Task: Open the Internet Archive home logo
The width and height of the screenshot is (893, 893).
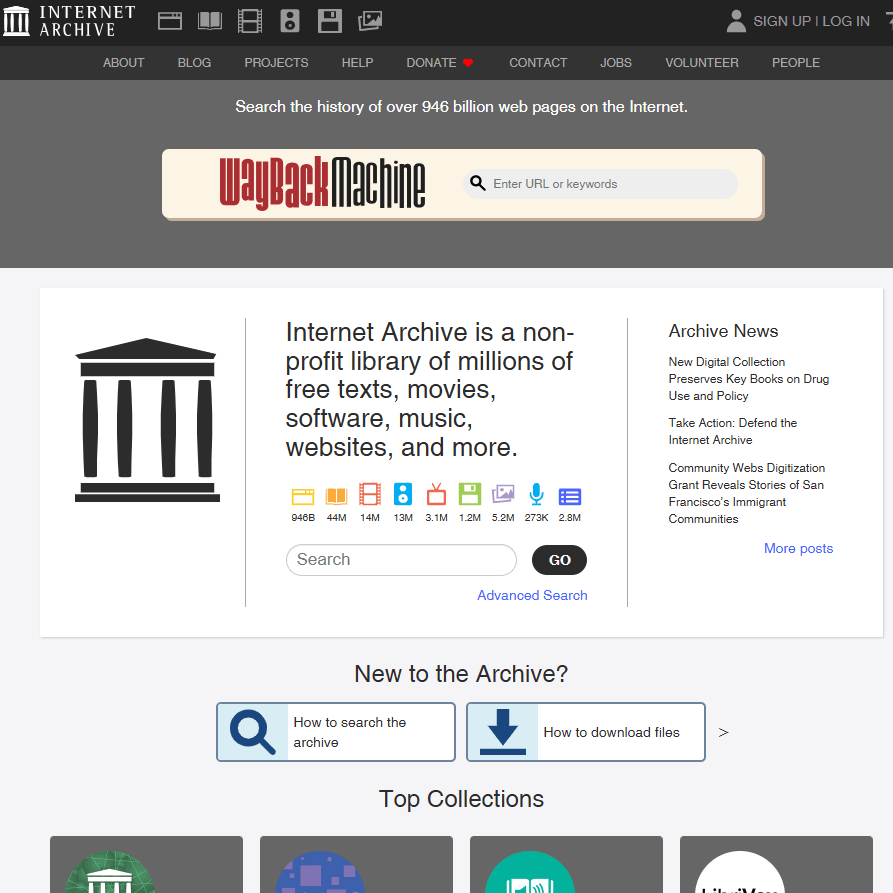Action: pos(69,21)
